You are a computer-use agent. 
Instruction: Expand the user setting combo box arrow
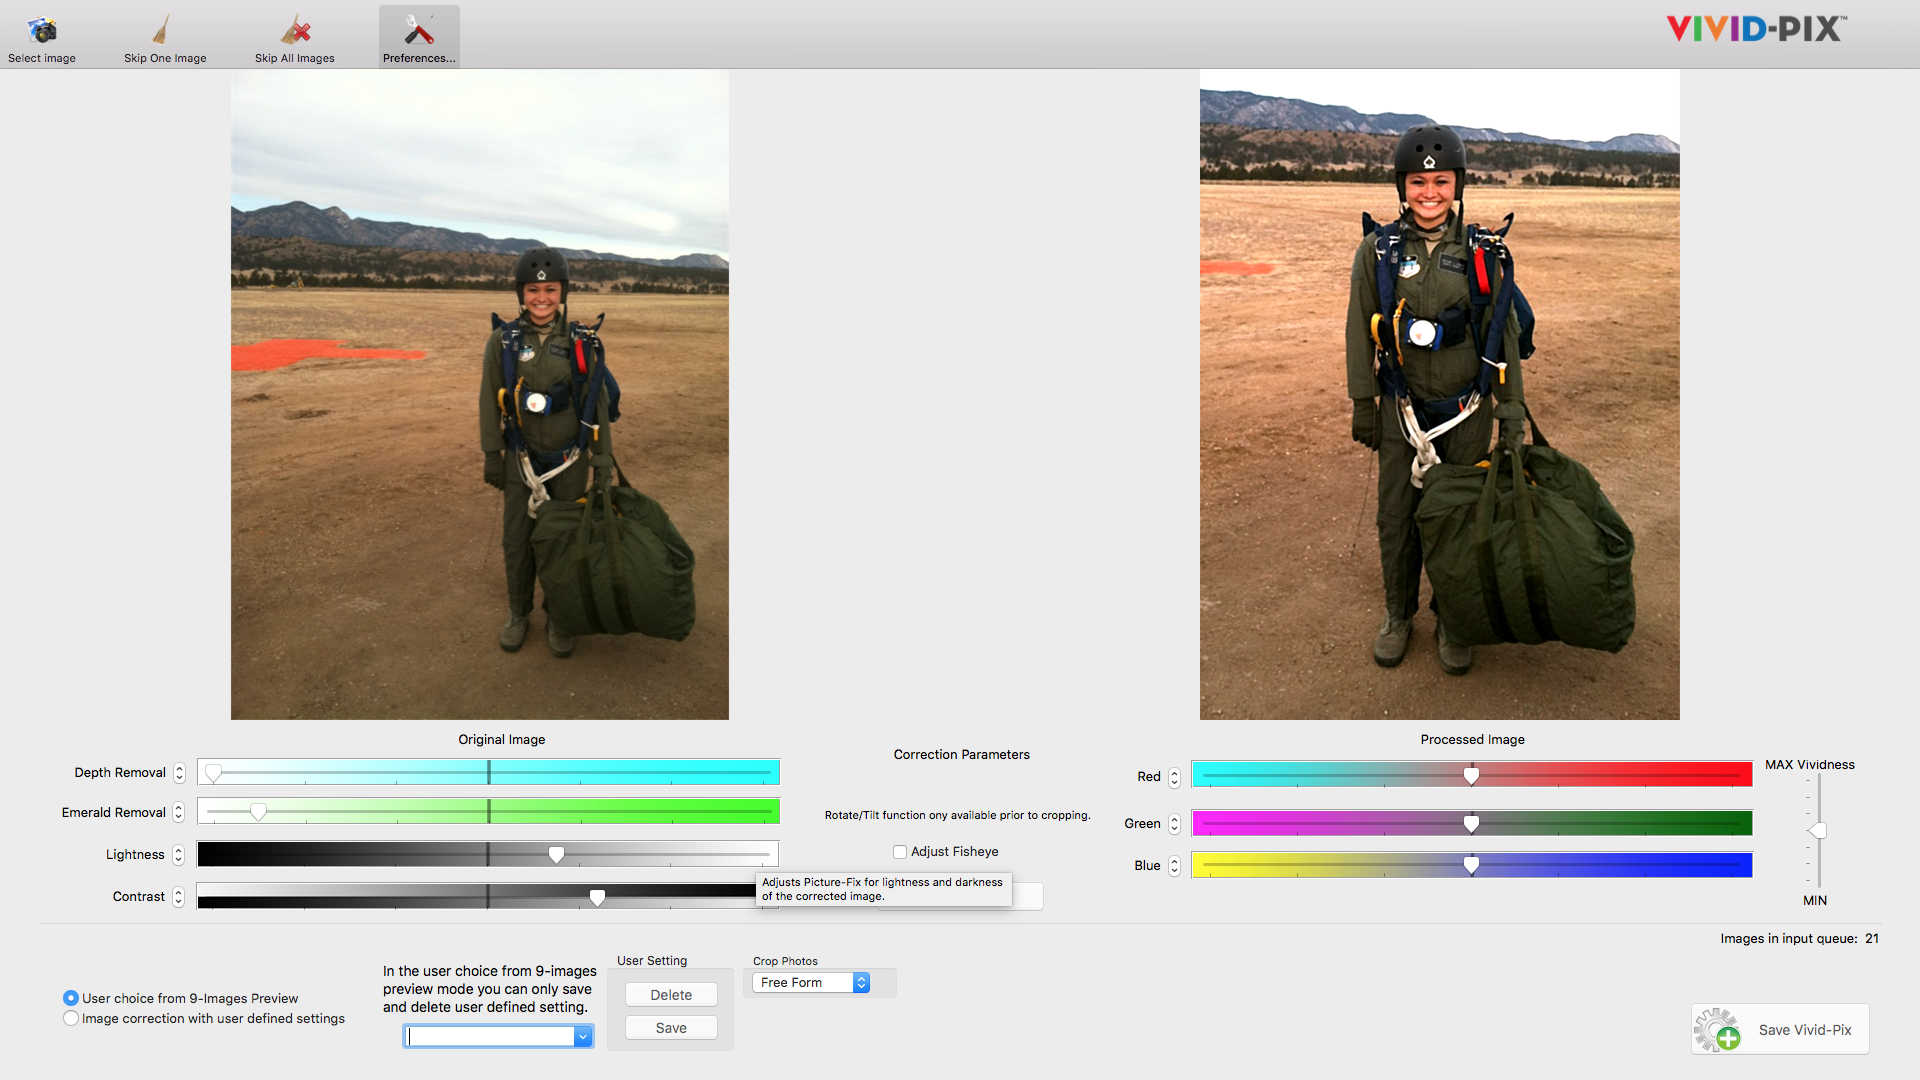tap(582, 1037)
